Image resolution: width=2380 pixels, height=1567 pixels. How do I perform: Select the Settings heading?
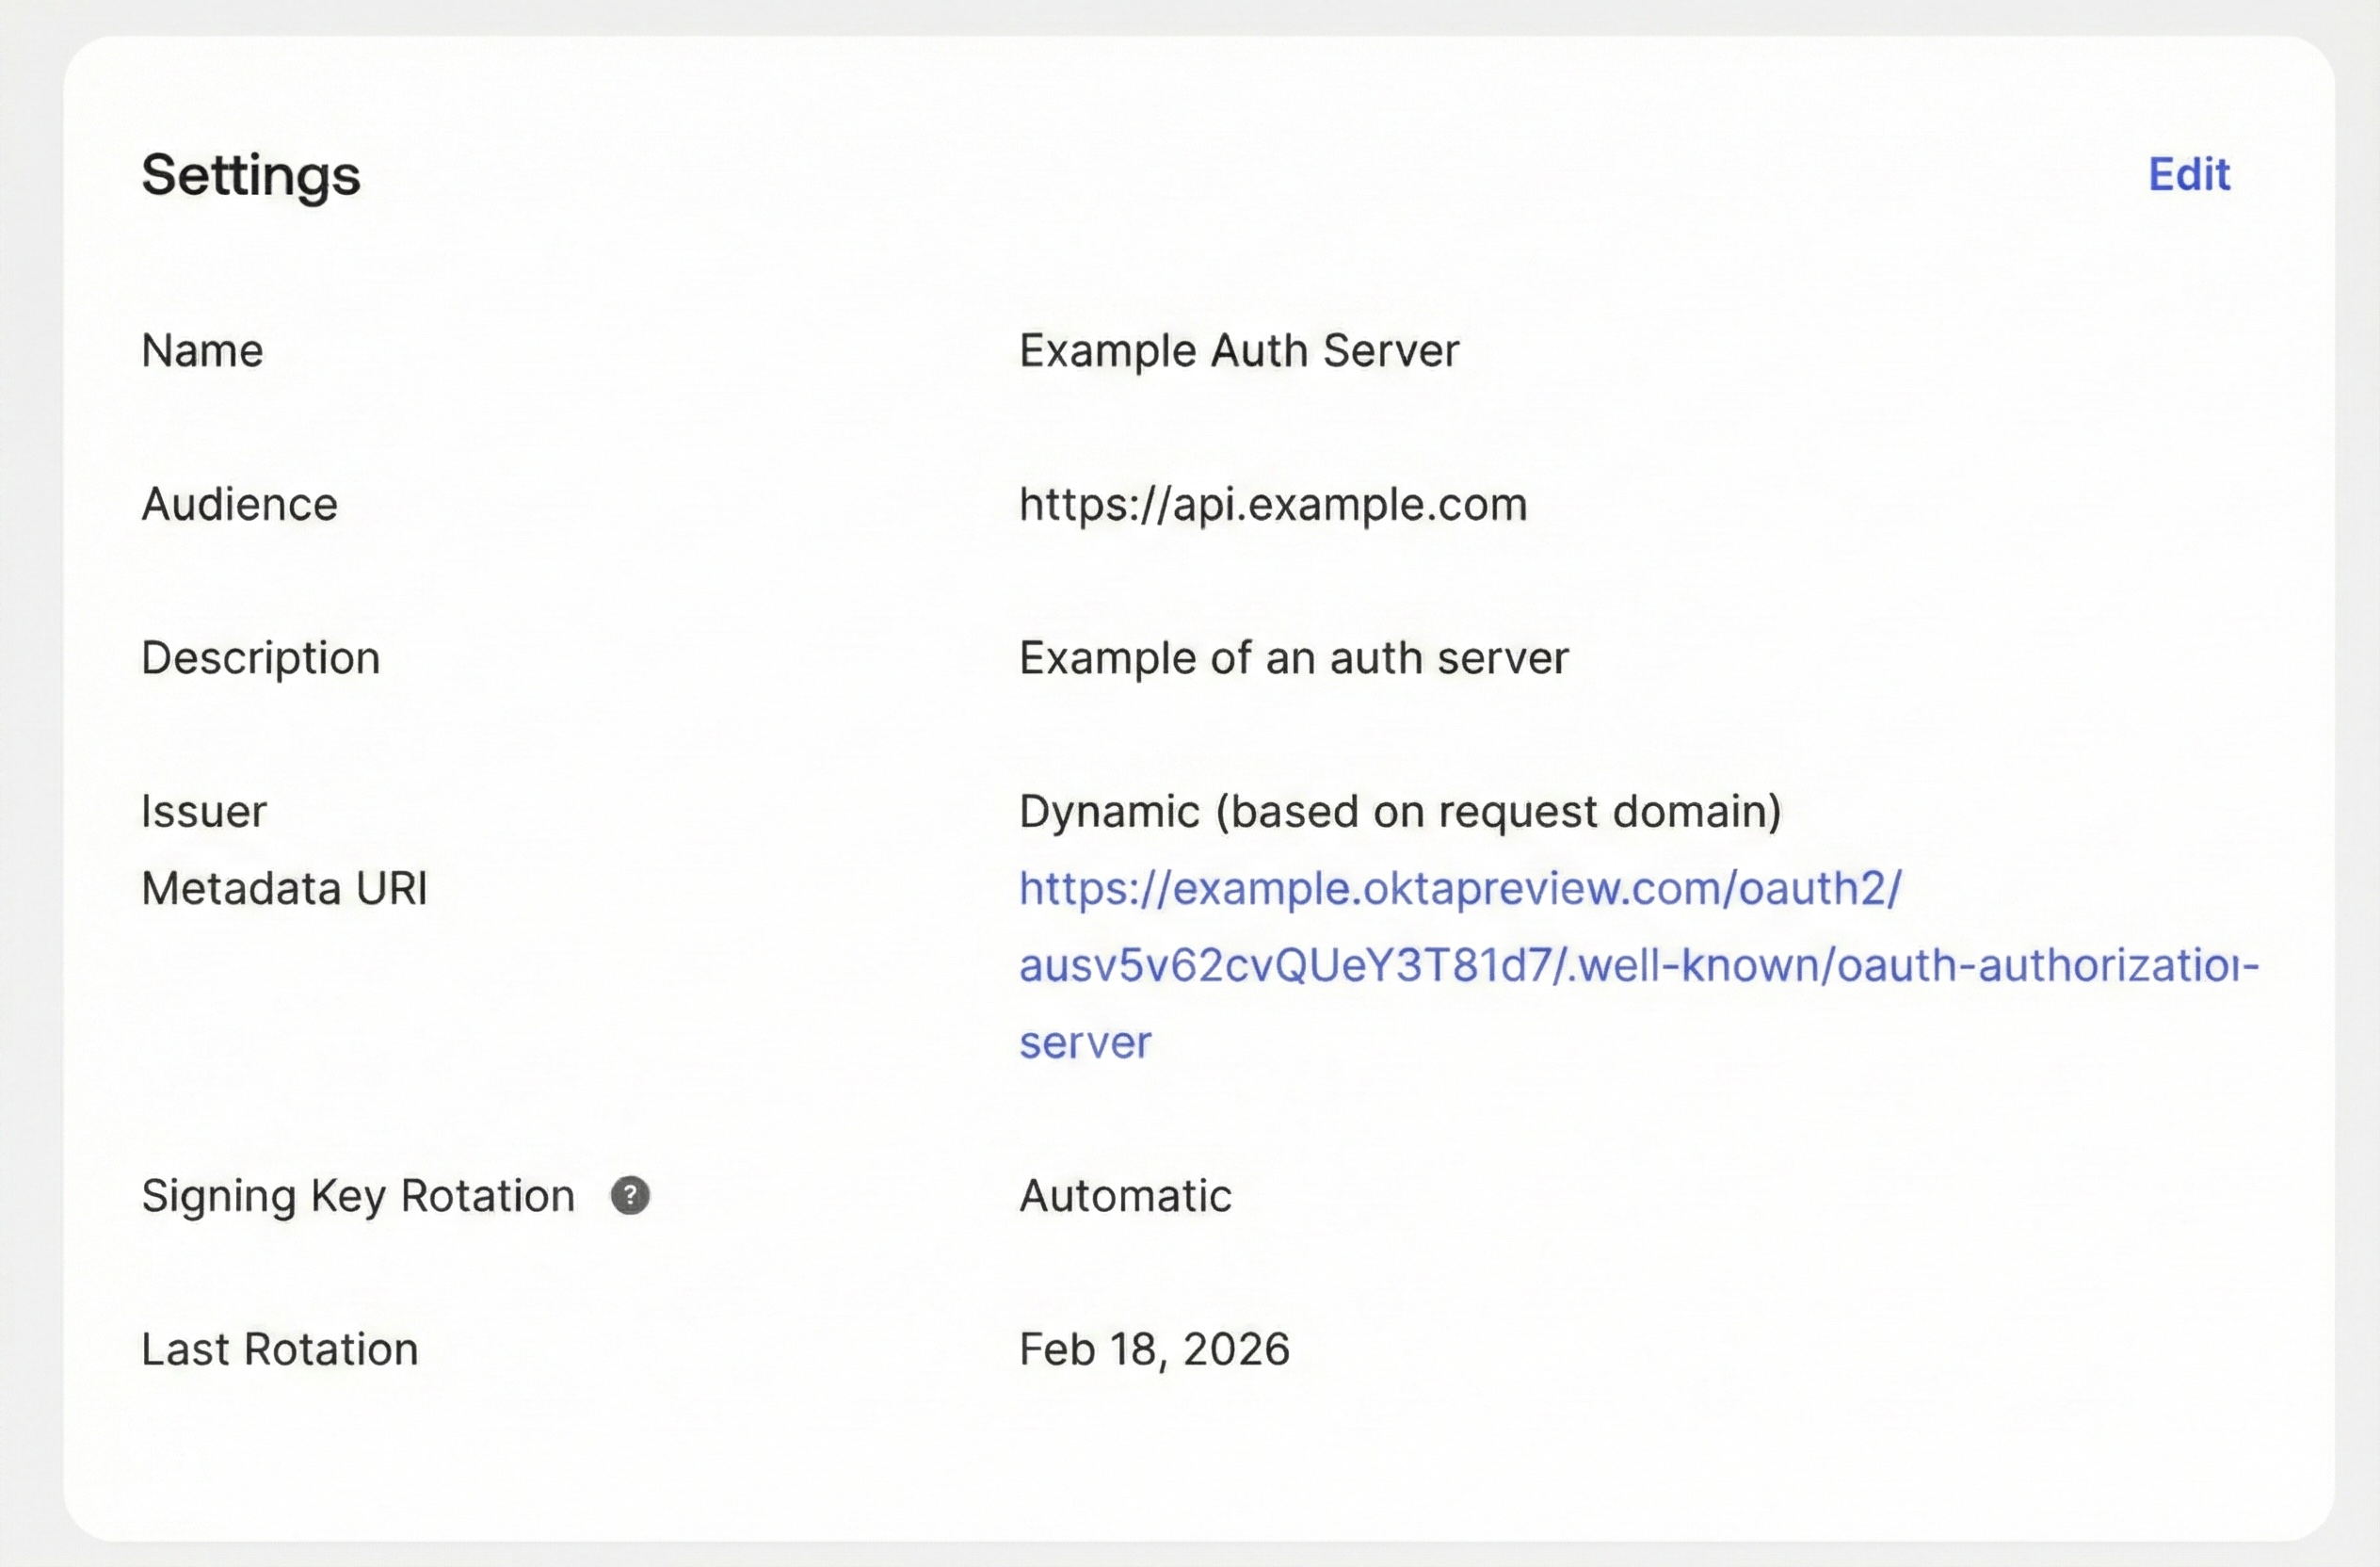pos(251,176)
